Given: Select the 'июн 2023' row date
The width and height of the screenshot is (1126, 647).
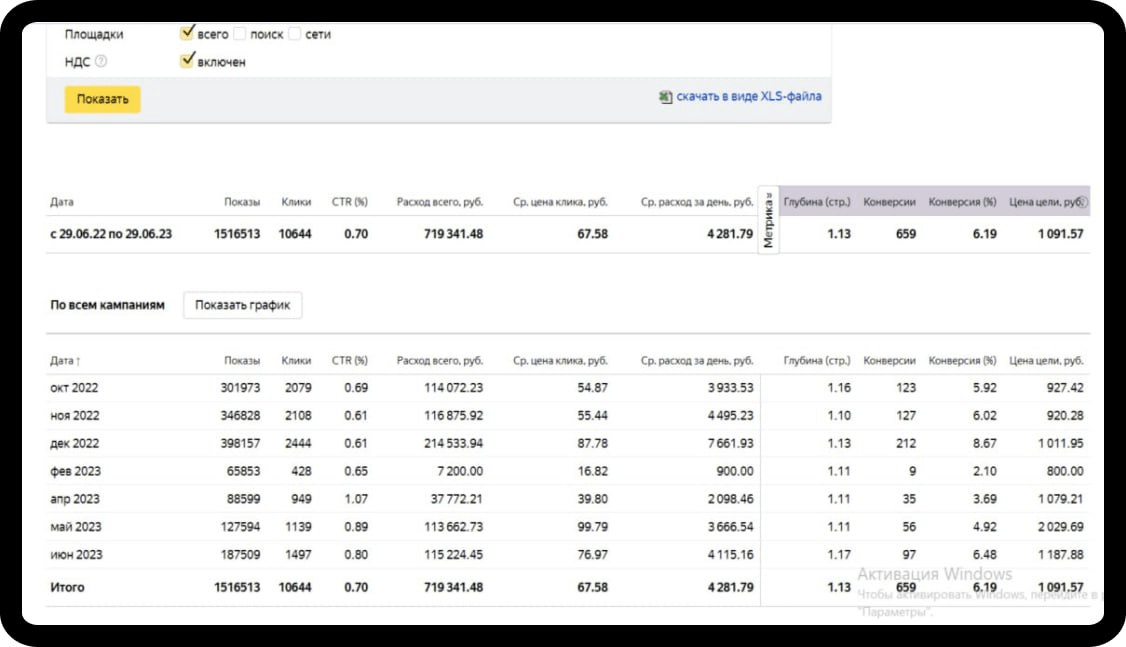Looking at the screenshot, I should pyautogui.click(x=76, y=555).
